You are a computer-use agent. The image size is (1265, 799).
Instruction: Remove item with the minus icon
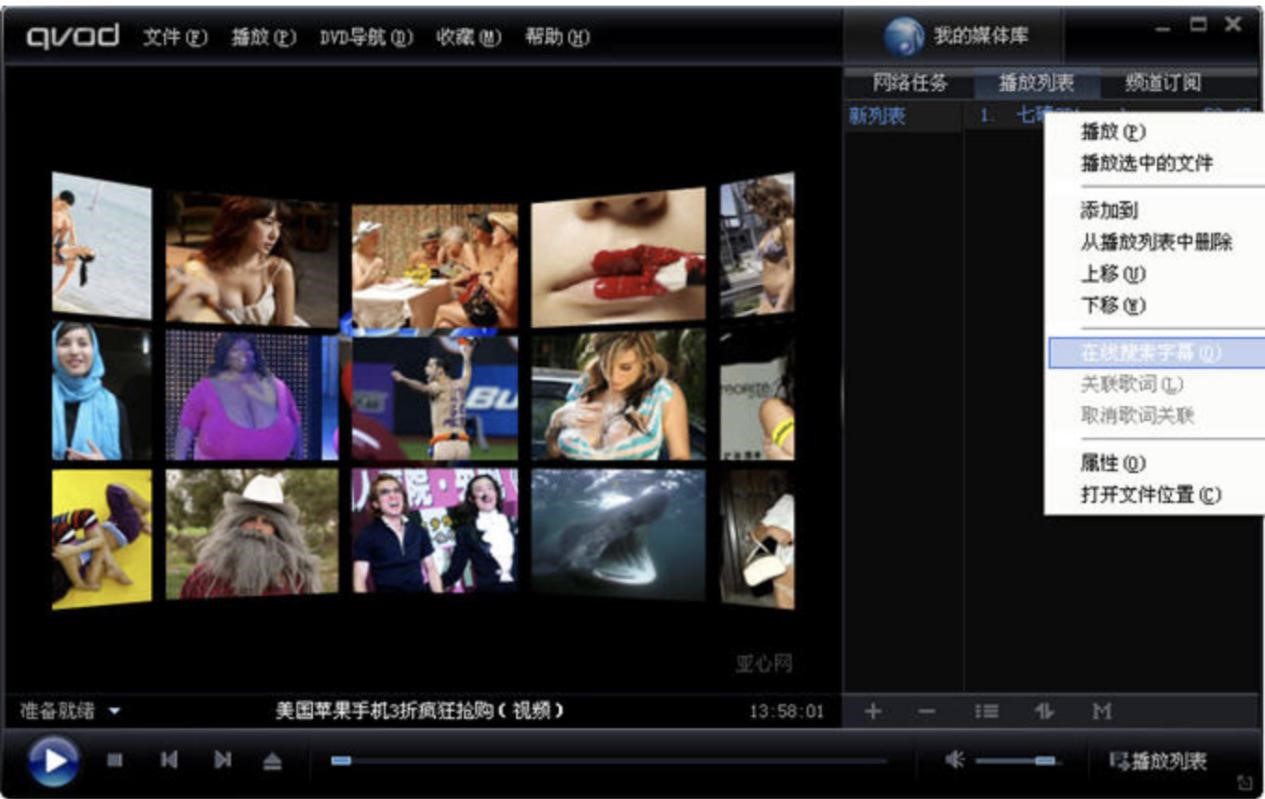click(x=927, y=711)
